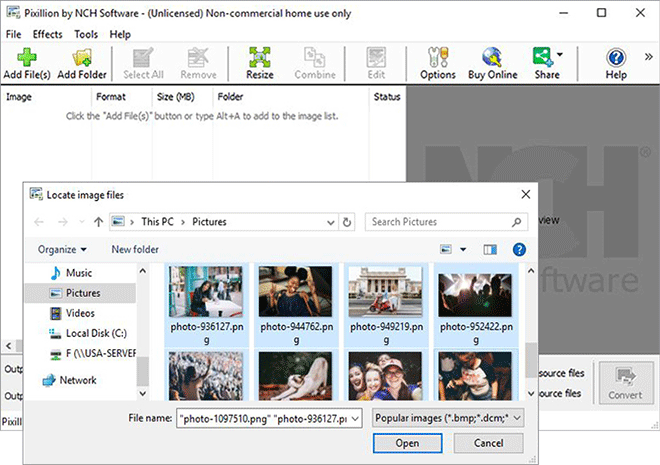660x465 pixels.
Task: Open Help from the toolbar
Action: point(616,61)
